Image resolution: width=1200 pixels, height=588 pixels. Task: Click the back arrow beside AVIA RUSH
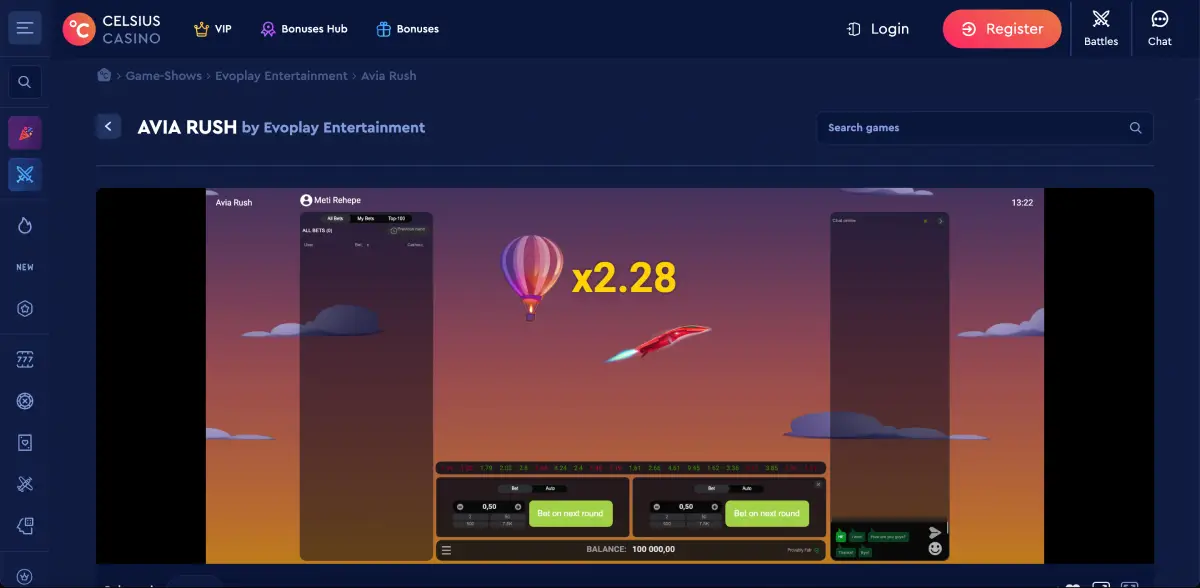pyautogui.click(x=108, y=126)
